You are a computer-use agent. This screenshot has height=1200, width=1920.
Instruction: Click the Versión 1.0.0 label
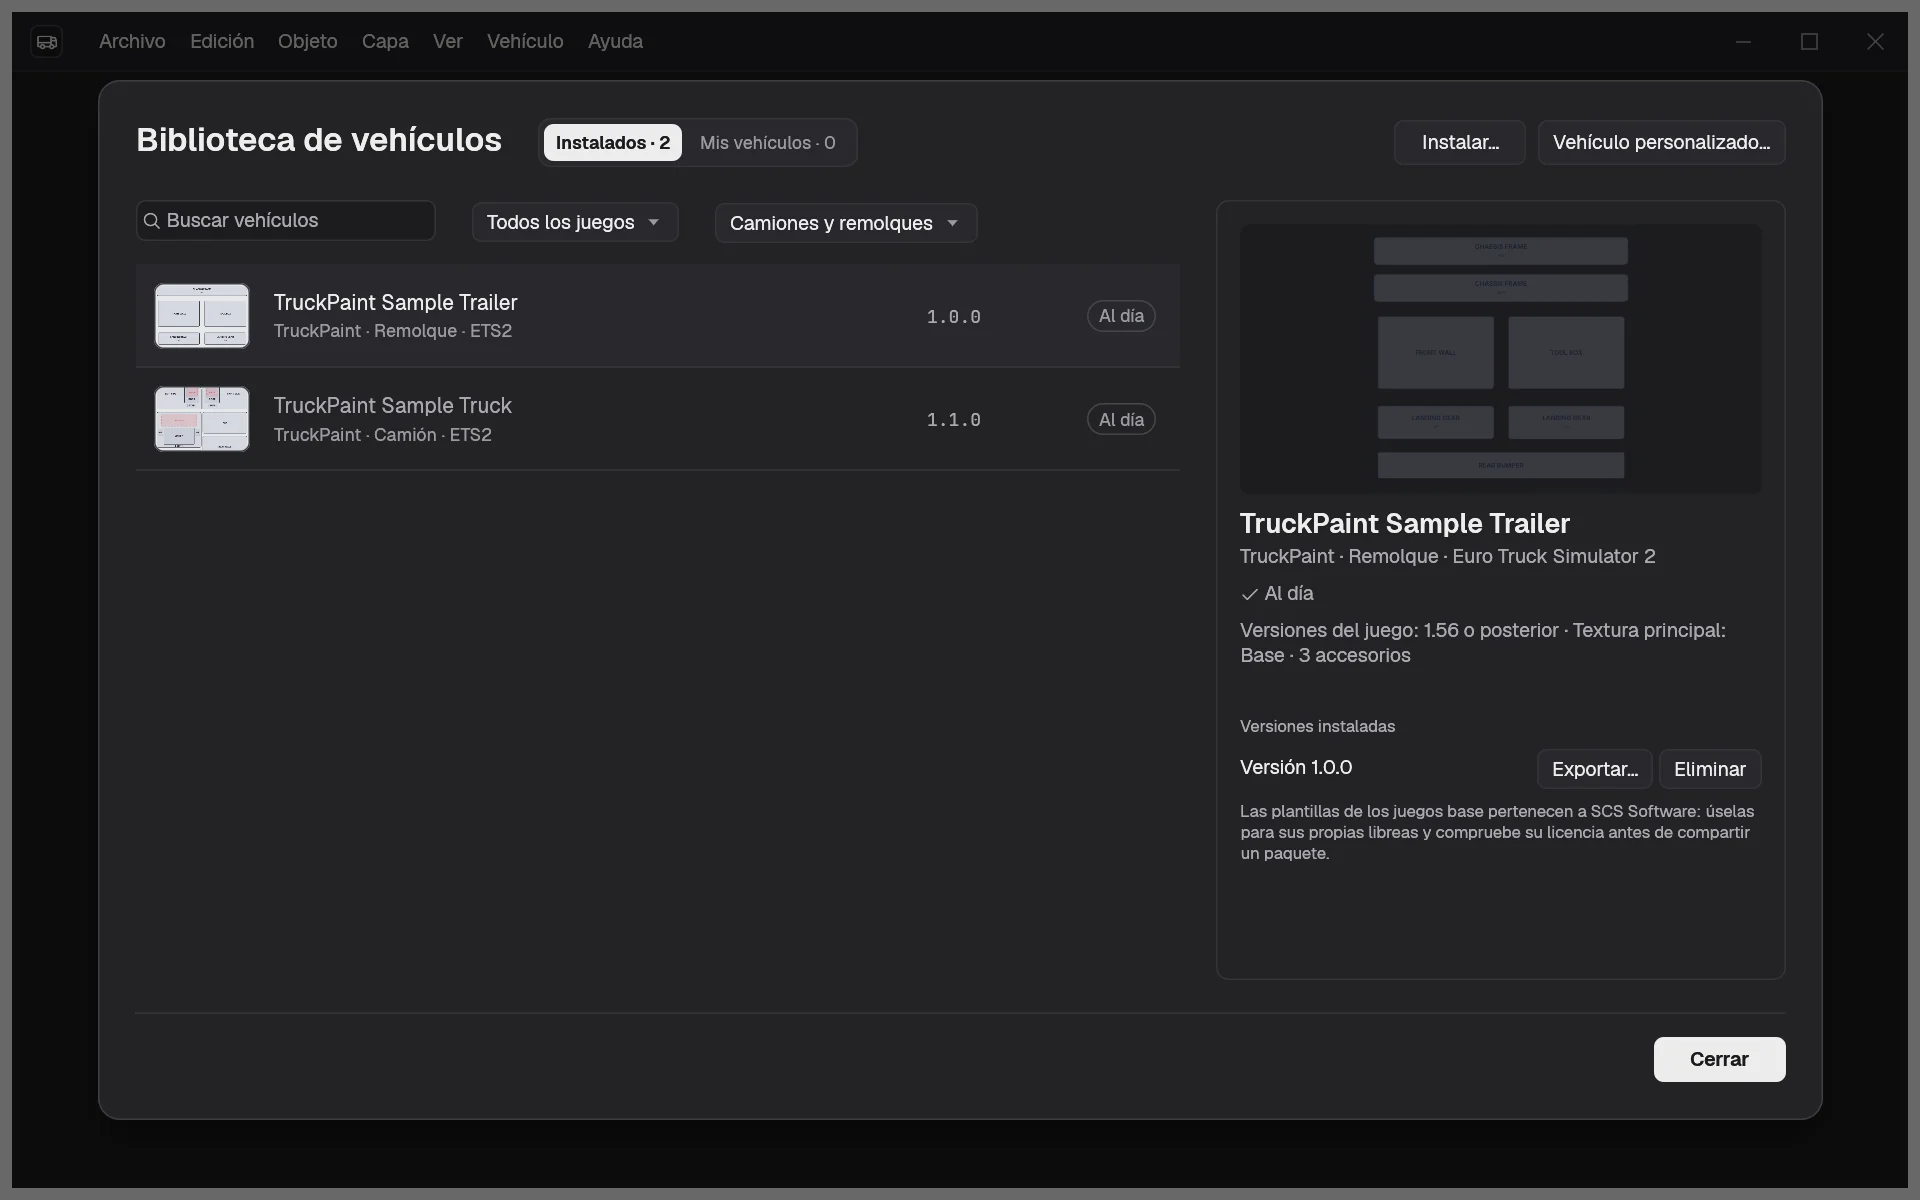(1296, 768)
